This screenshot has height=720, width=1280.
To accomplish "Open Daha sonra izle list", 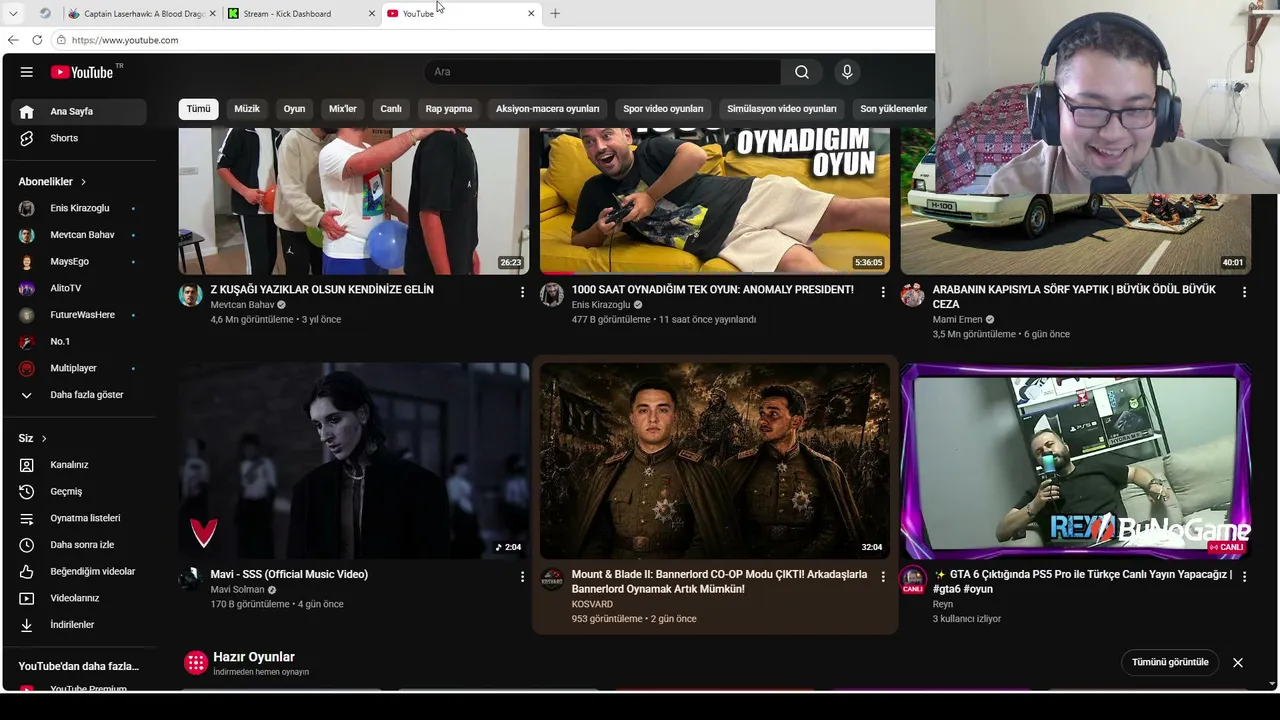I will (78, 545).
